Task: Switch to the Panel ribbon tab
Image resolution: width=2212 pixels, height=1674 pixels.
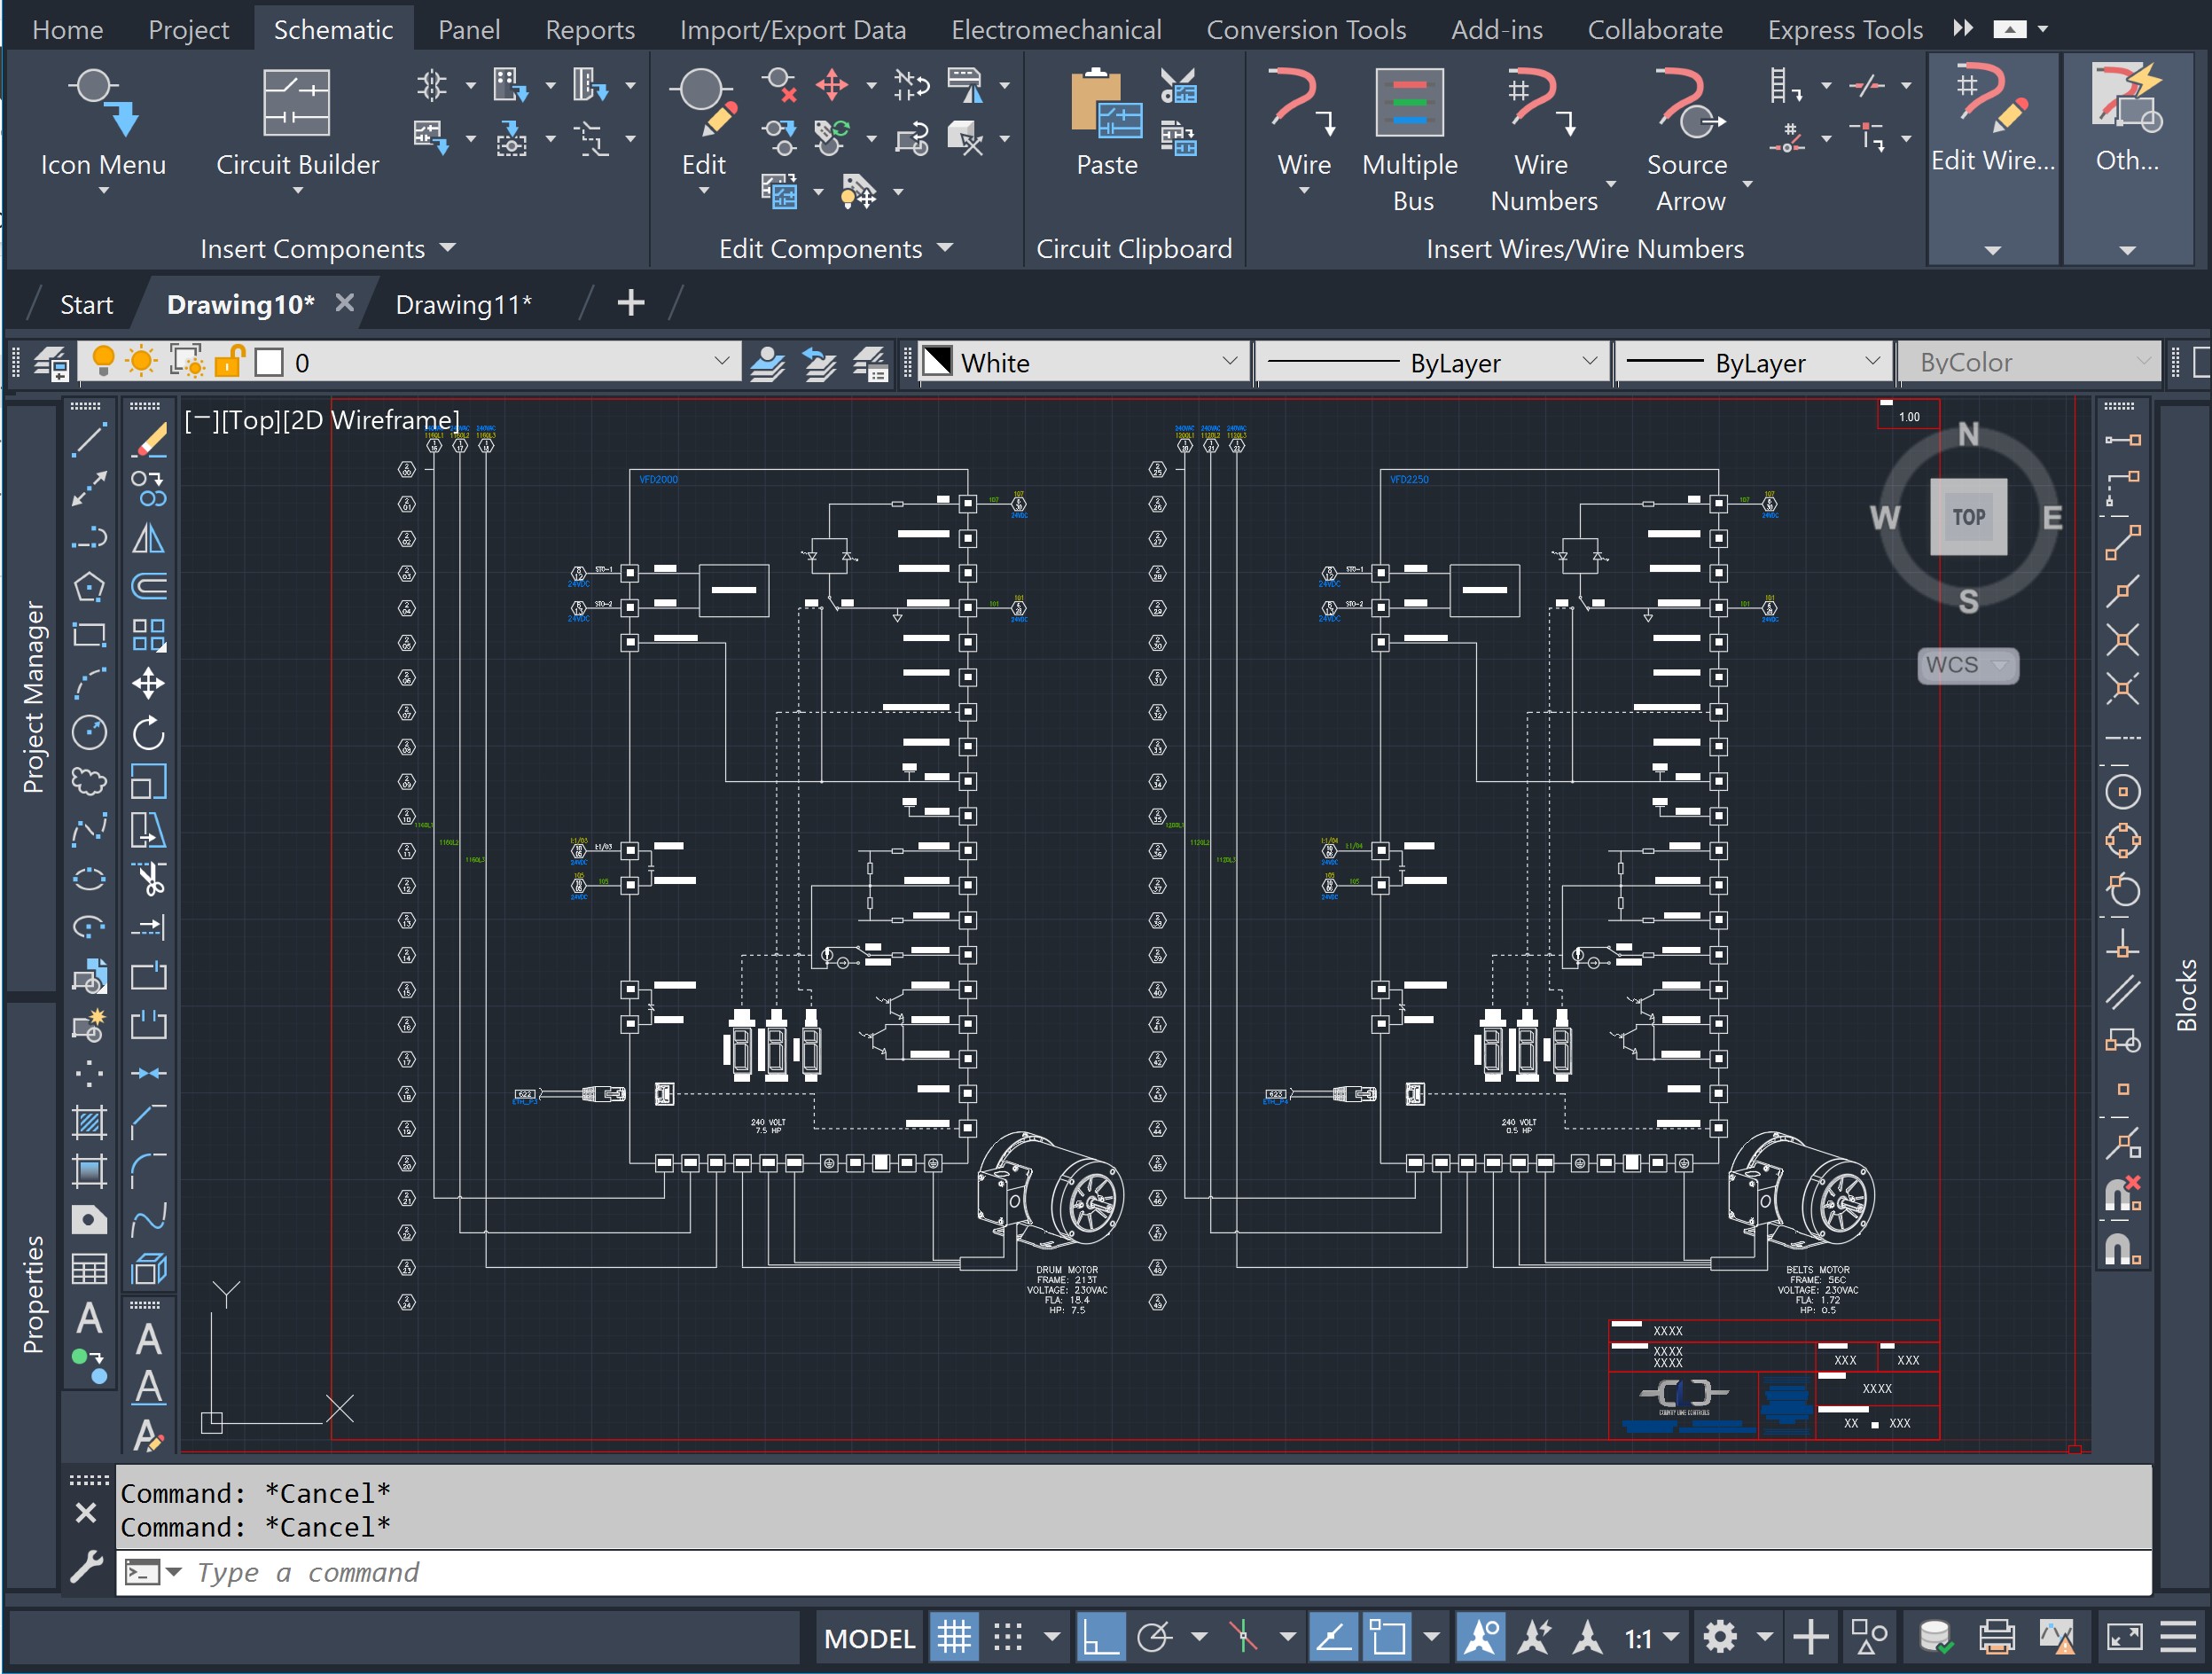Action: pyautogui.click(x=468, y=30)
